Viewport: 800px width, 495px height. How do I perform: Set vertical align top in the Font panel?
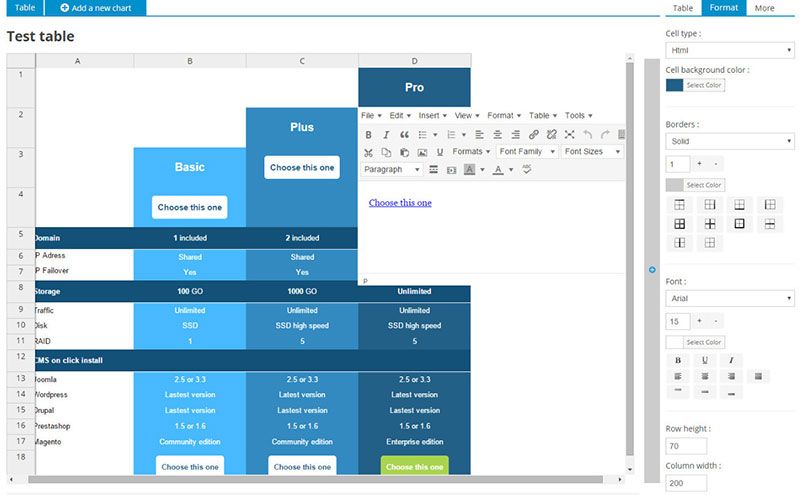[678, 392]
